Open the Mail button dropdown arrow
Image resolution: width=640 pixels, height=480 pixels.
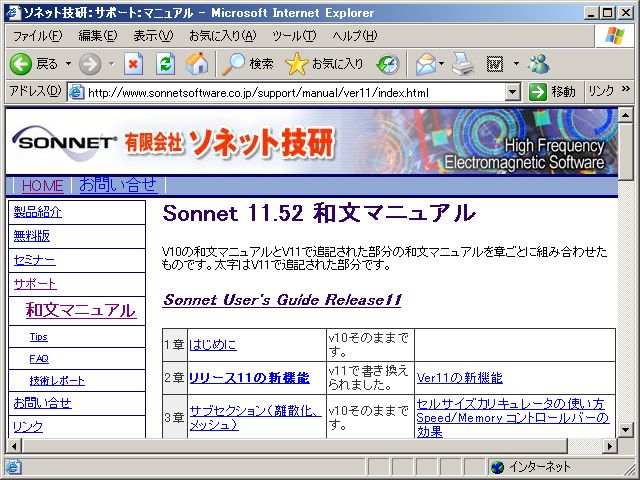click(x=442, y=64)
